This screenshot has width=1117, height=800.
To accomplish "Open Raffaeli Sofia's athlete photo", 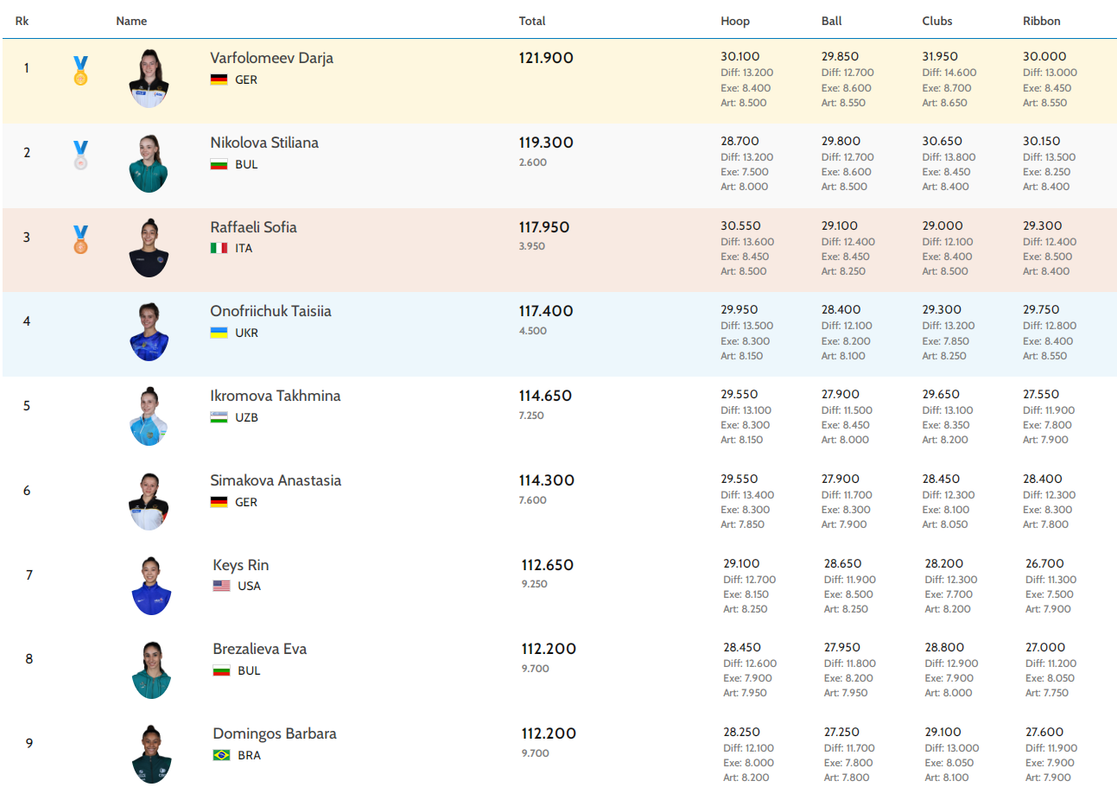I will (x=149, y=248).
